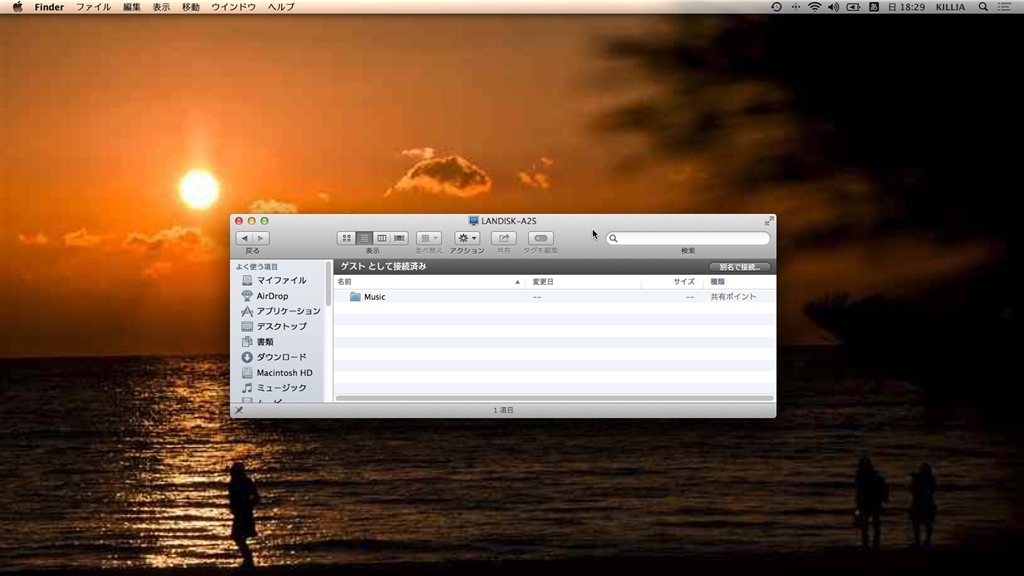Viewport: 1024px width, 576px height.
Task: Sort by the 変更日 column header
Action: tap(583, 281)
